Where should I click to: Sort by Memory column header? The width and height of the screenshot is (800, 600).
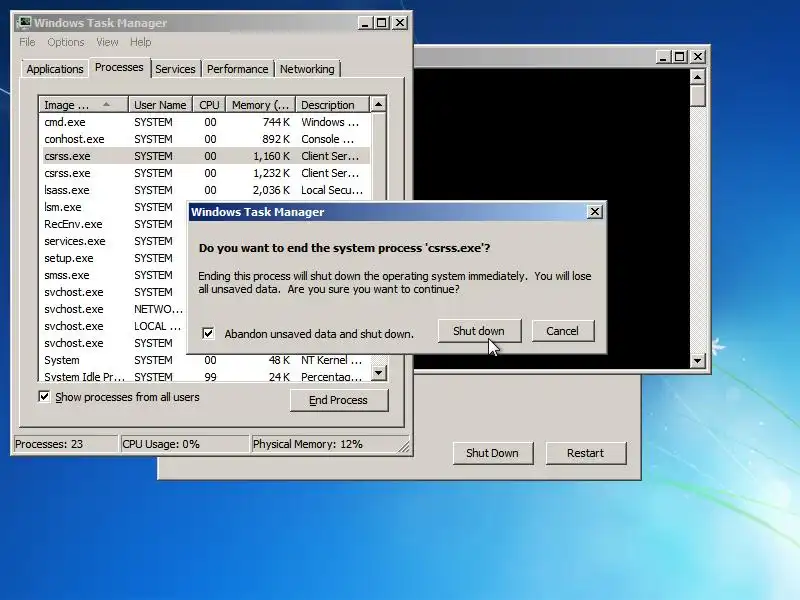click(x=261, y=105)
